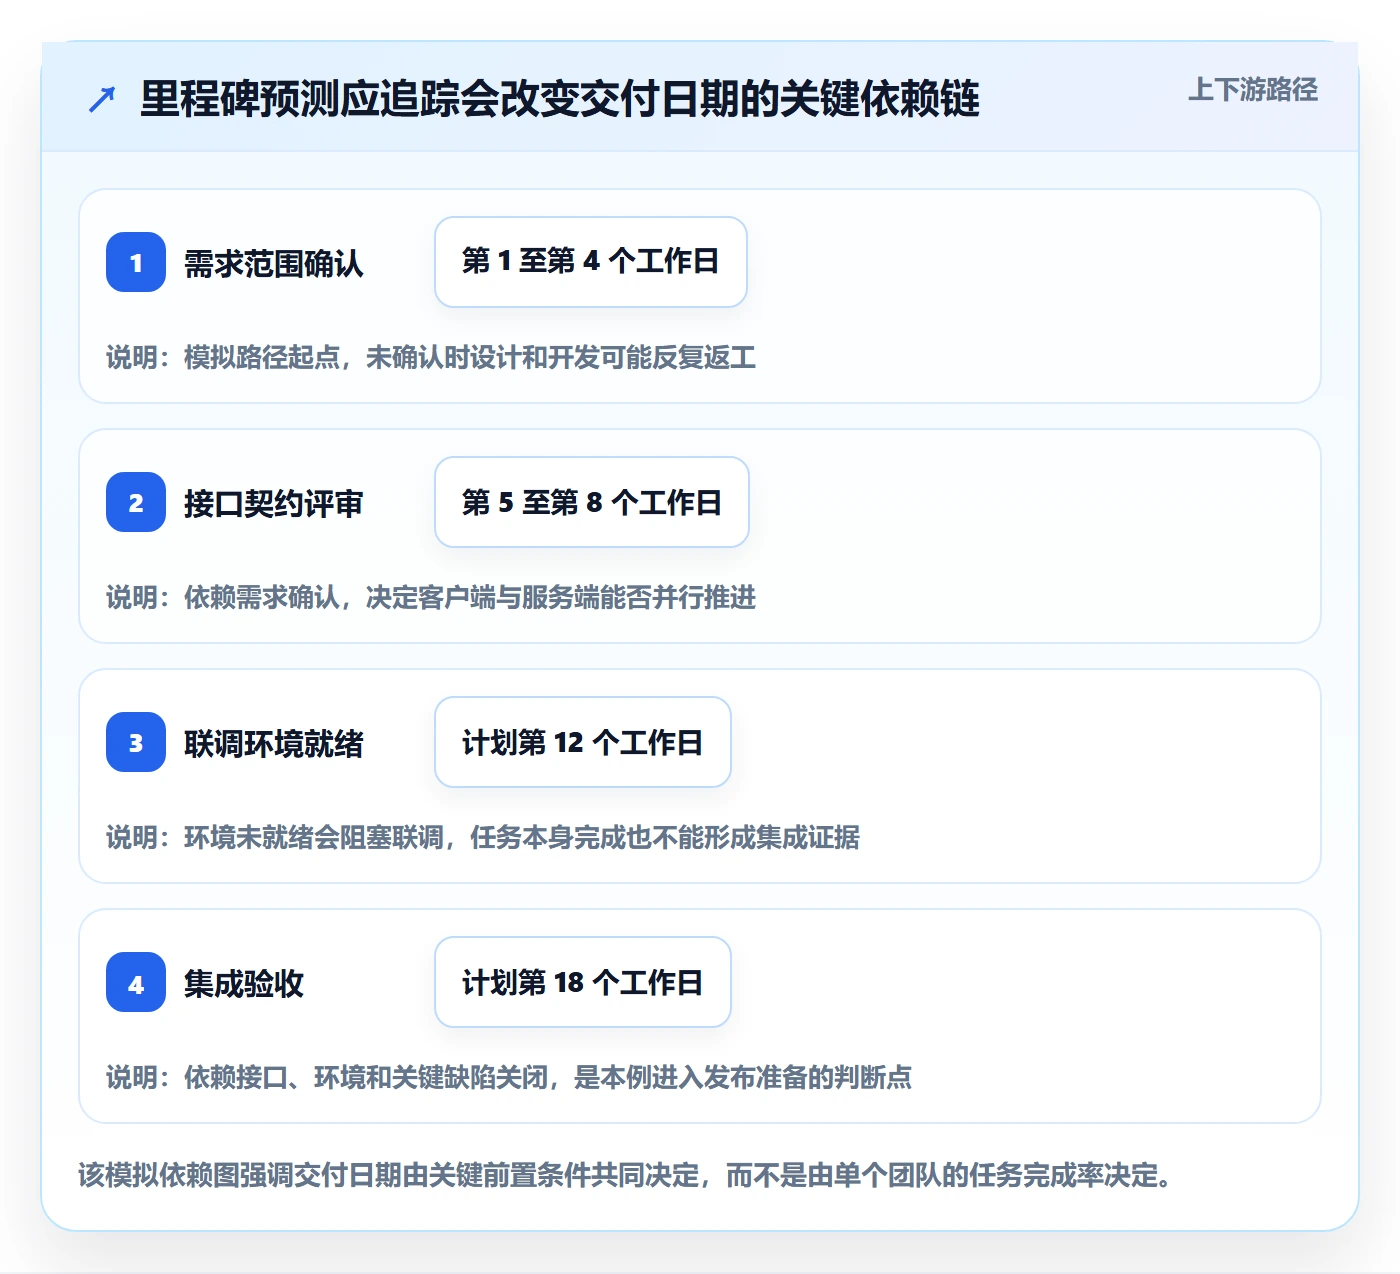The image size is (1400, 1274).
Task: Select the 联调环境就绪 step title
Action: (x=274, y=743)
